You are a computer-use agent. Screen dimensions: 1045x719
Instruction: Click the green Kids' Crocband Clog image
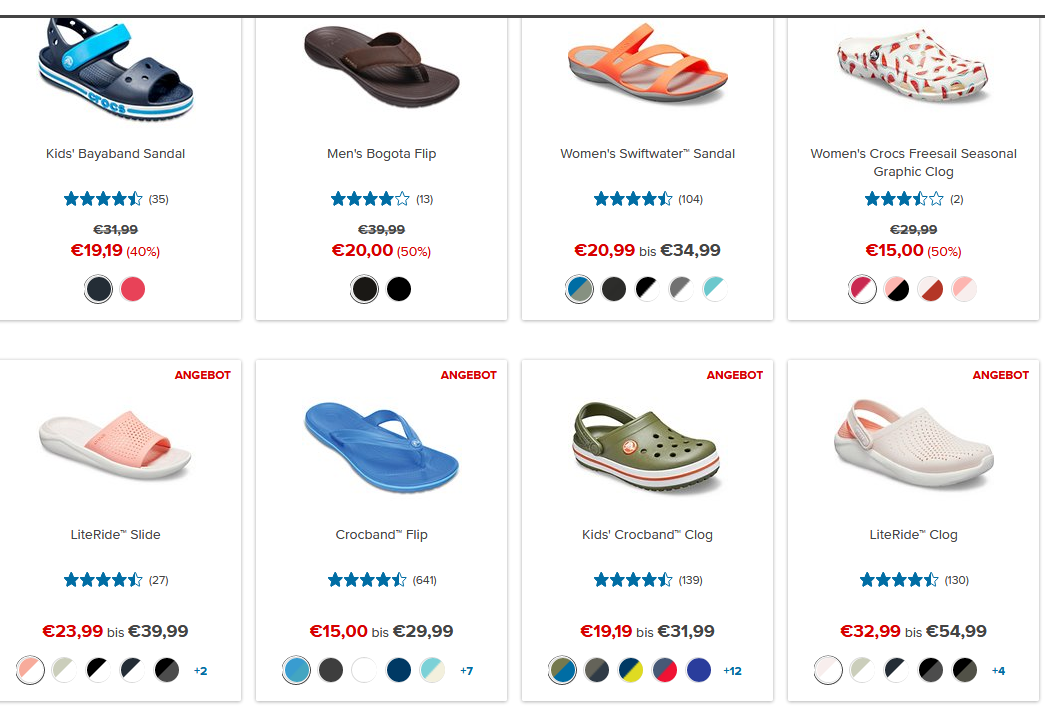coord(646,448)
